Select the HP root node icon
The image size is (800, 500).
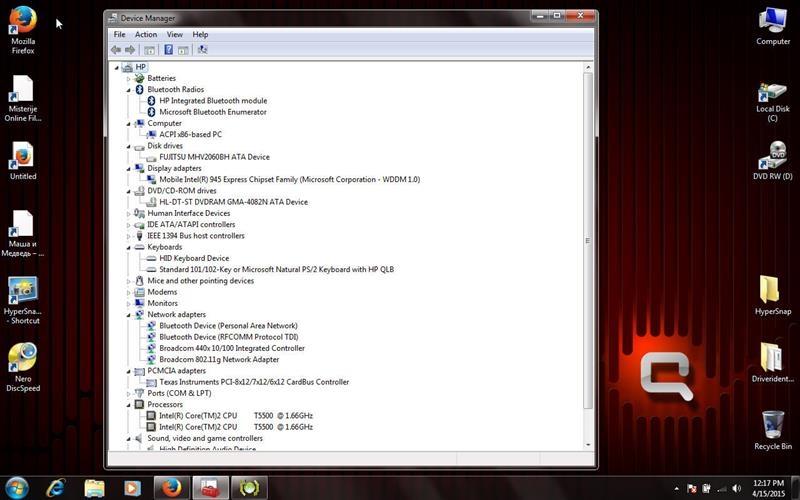(x=128, y=67)
